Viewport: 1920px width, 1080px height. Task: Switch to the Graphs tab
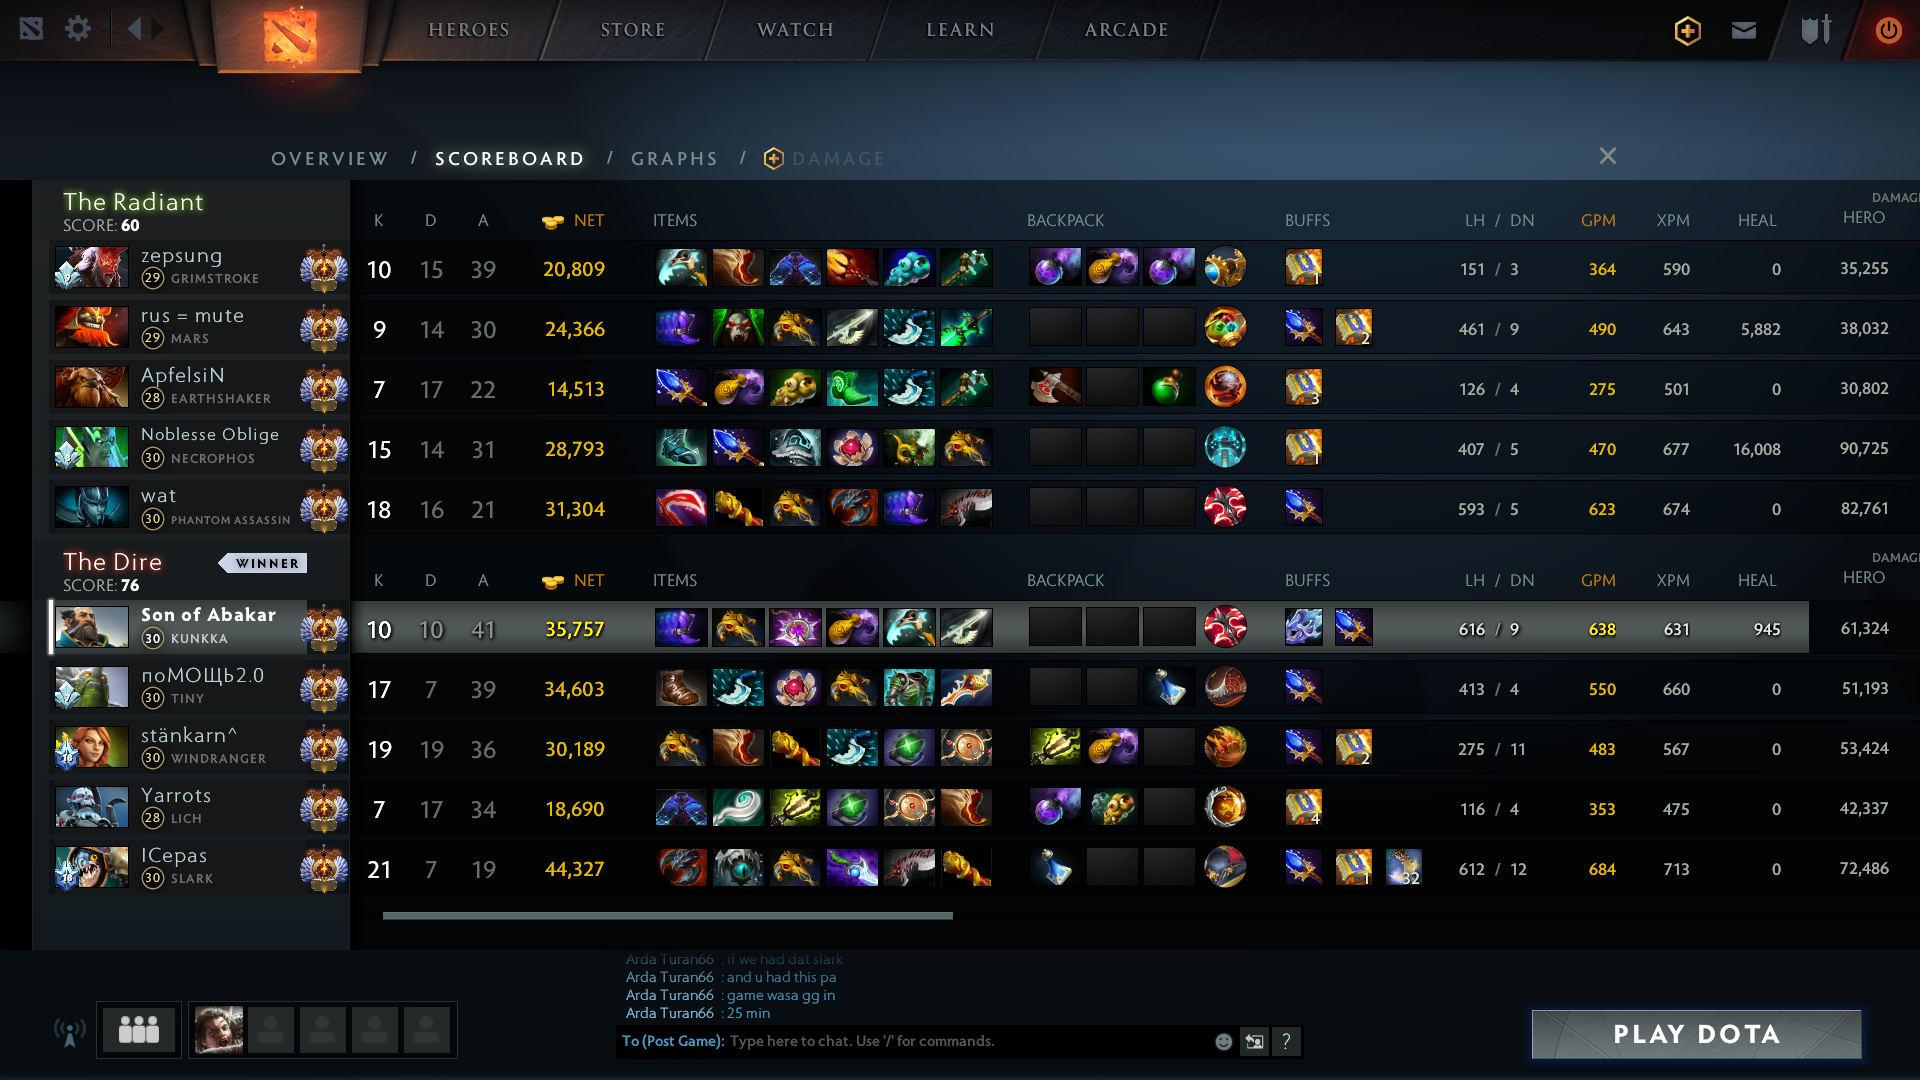click(674, 159)
